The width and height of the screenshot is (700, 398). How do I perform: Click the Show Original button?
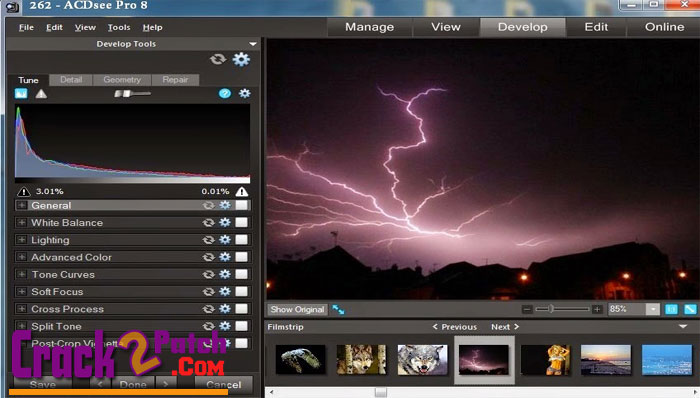click(x=297, y=310)
